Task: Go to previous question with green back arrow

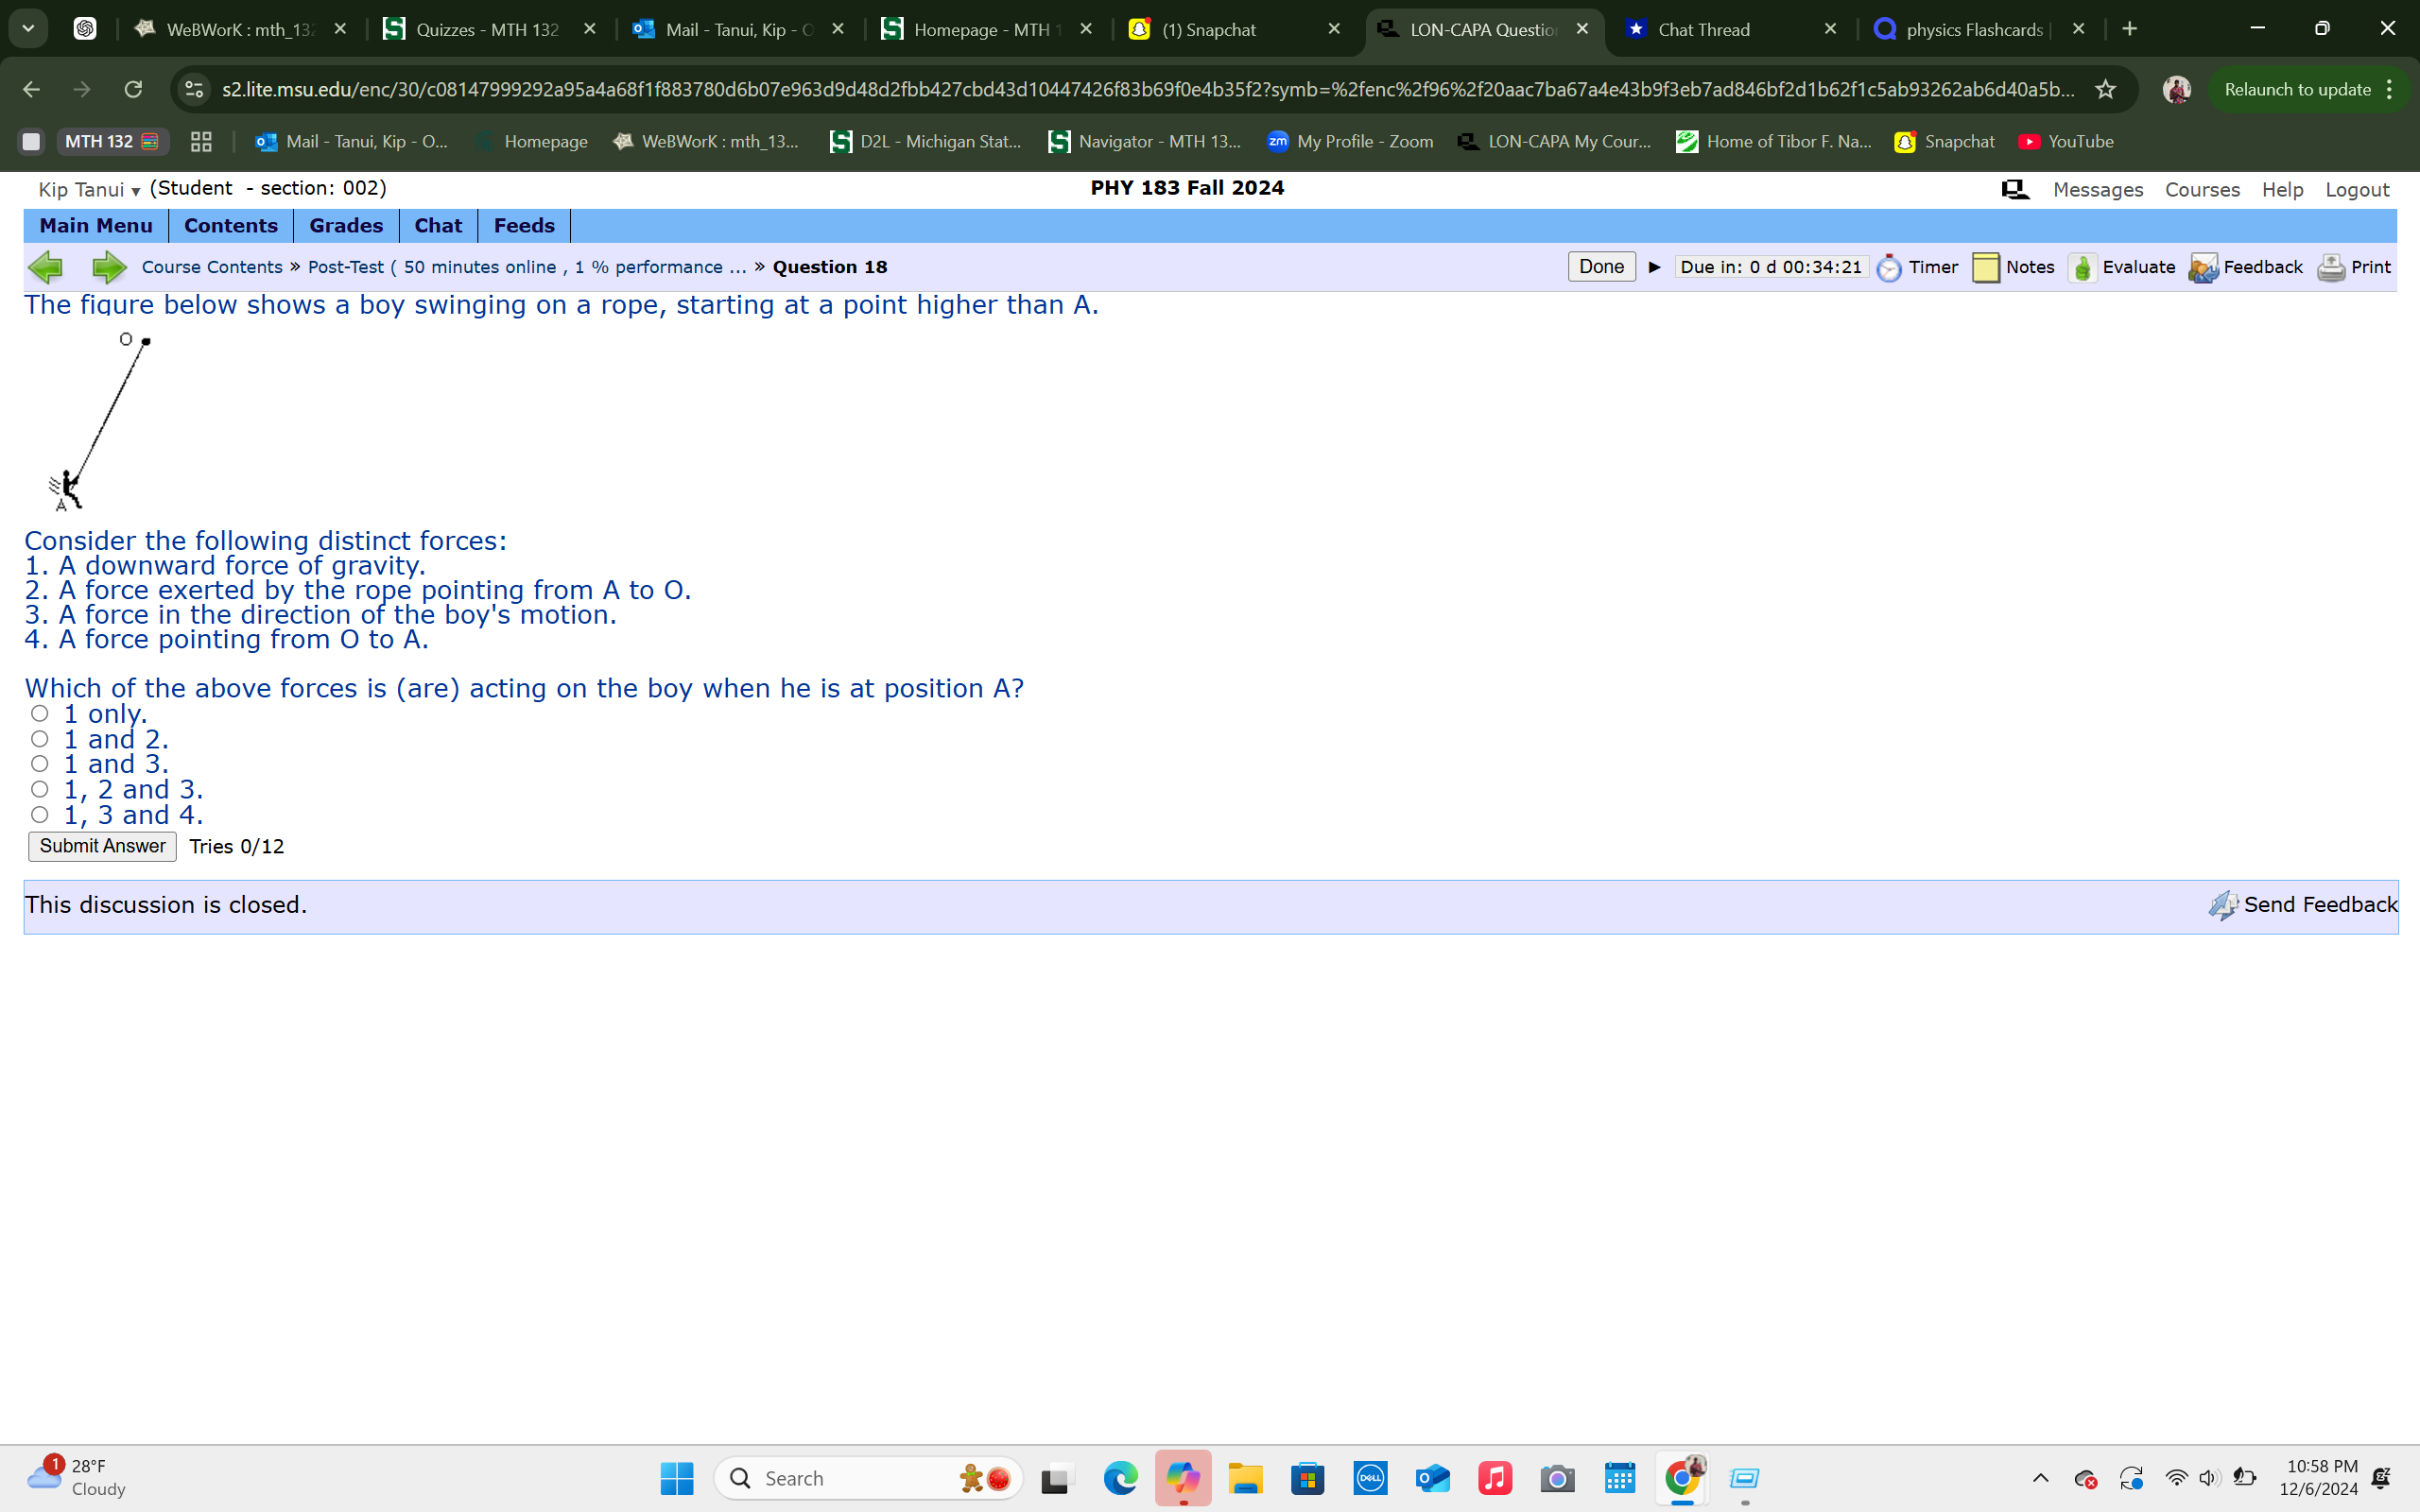Action: [46, 267]
